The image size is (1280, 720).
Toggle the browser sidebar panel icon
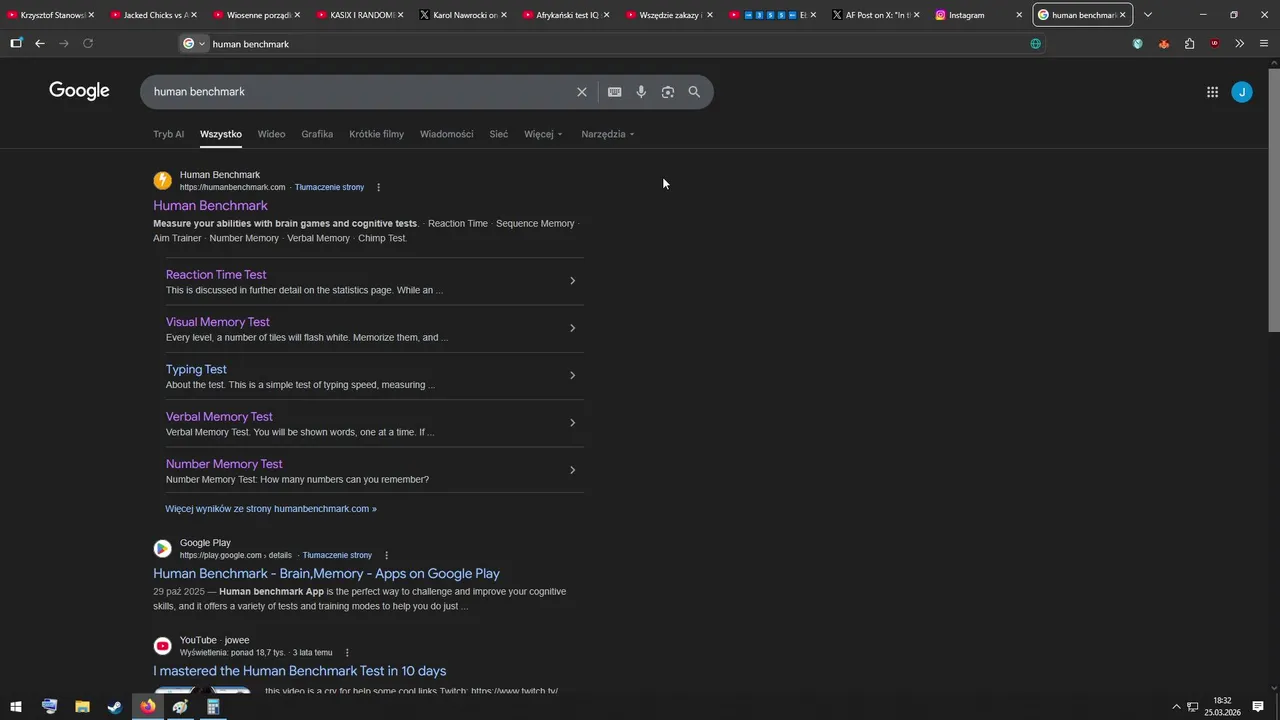pos(16,44)
